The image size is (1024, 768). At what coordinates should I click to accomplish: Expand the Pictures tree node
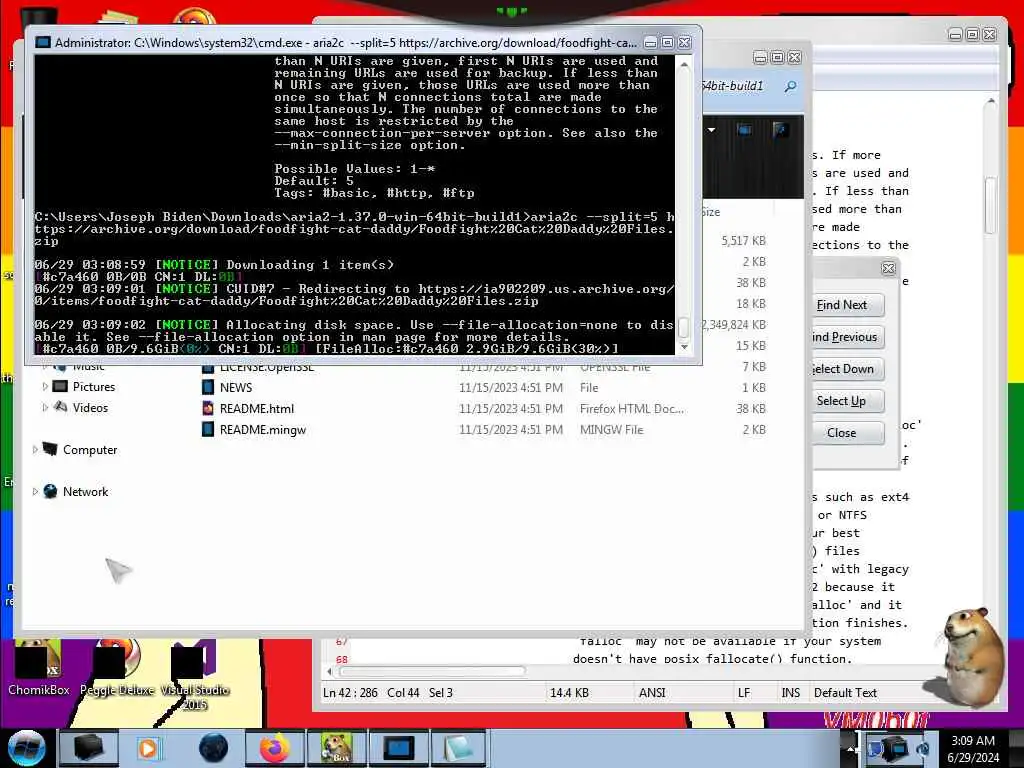coord(44,387)
